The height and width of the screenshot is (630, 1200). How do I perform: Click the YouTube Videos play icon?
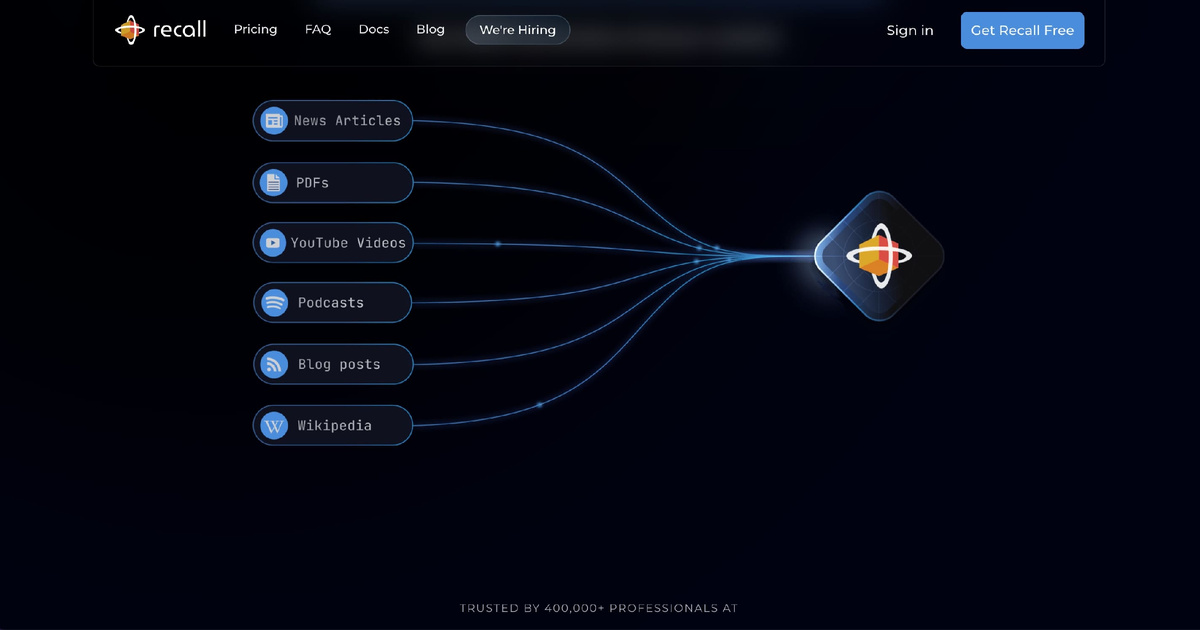tap(272, 243)
